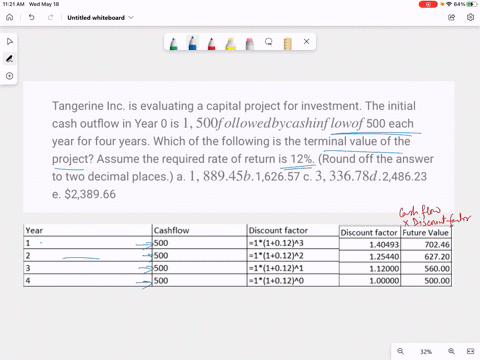The width and height of the screenshot is (480, 360).
Task: Go to the Home screen icon
Action: click(x=10, y=17)
